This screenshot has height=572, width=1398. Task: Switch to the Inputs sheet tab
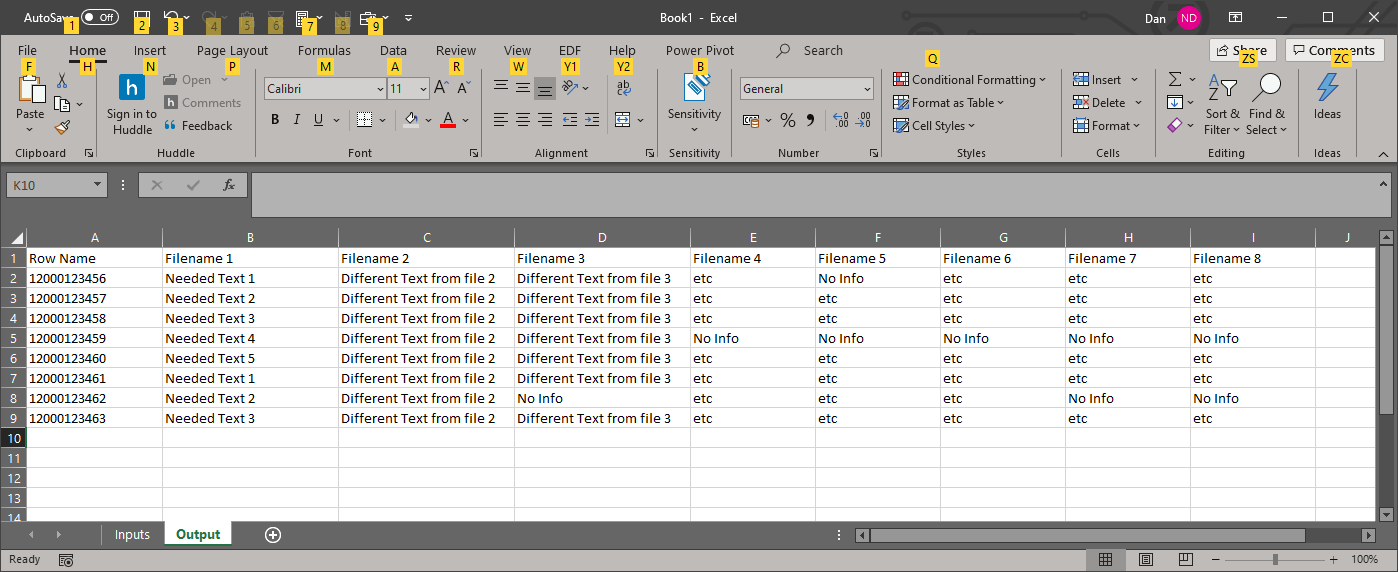click(132, 535)
